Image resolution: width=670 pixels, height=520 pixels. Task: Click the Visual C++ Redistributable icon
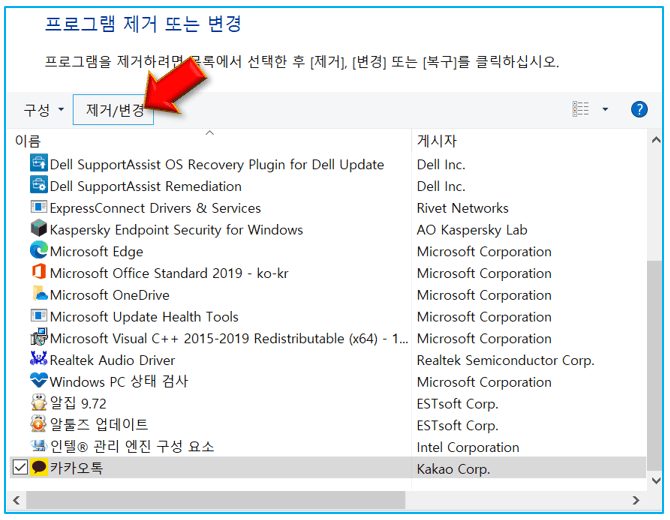(39, 337)
